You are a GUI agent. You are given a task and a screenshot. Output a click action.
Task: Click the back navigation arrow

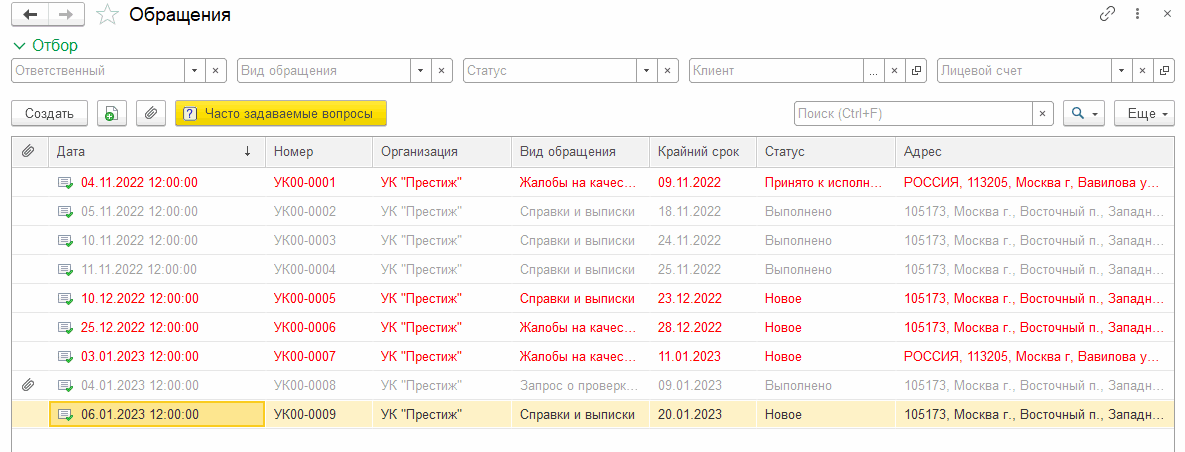pyautogui.click(x=30, y=15)
